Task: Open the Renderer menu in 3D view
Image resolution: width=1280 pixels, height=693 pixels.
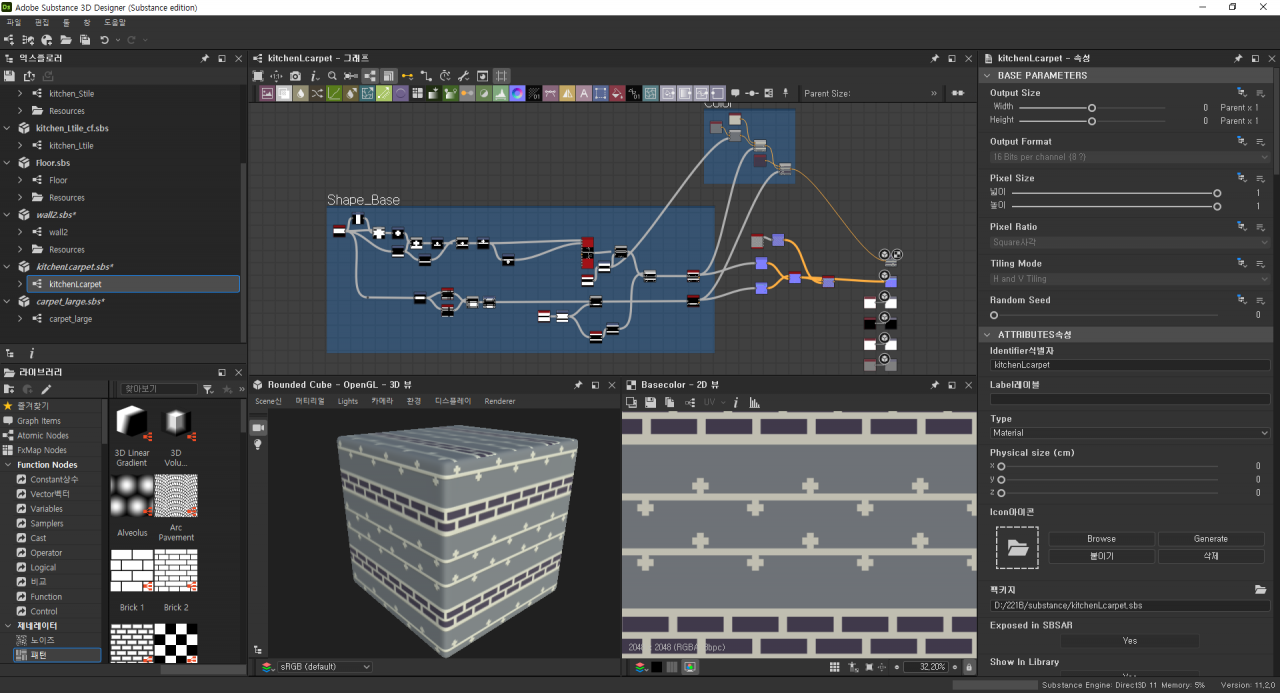Action: pos(499,402)
